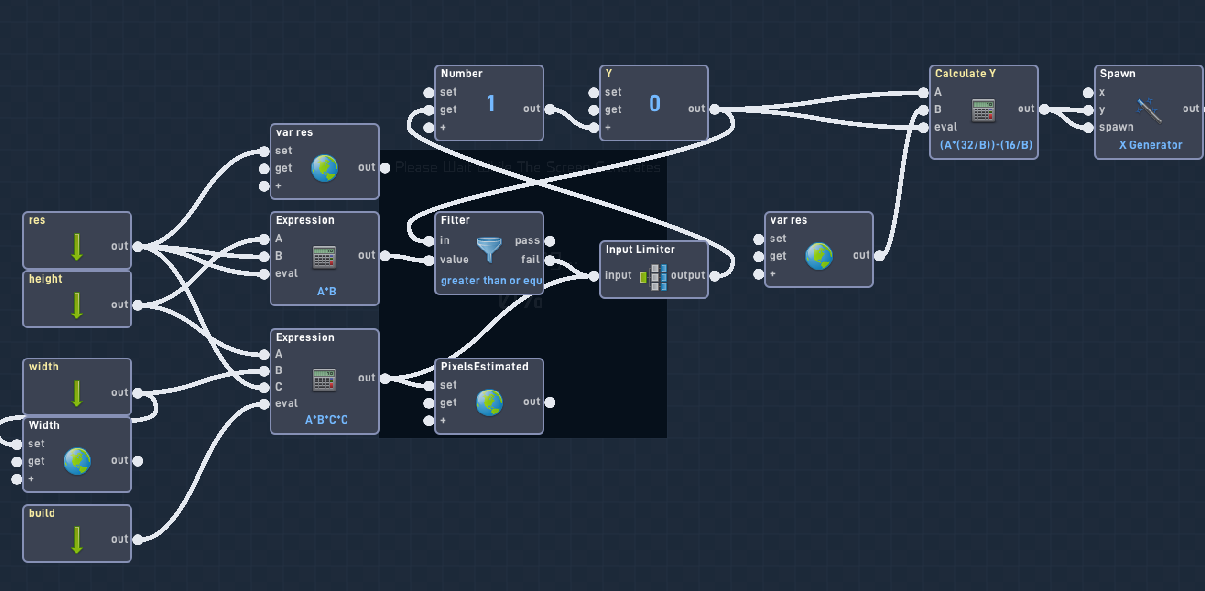Click the x port of Spawn node
This screenshot has height=591, width=1205.
tap(1088, 92)
